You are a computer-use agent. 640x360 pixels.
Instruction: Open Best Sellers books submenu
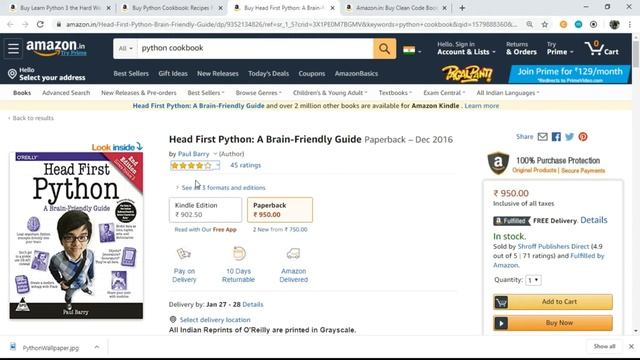click(206, 93)
